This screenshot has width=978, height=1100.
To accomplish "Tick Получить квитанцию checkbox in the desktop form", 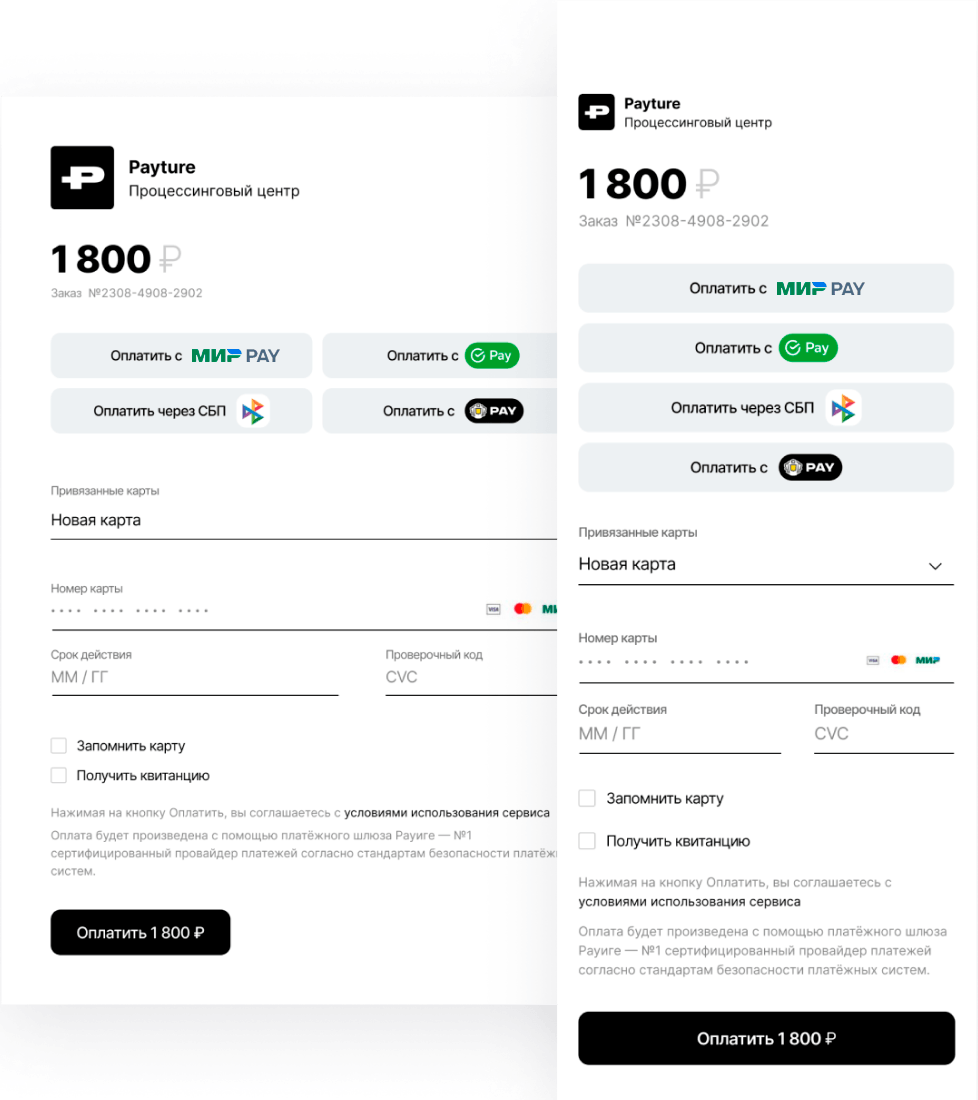I will point(59,775).
